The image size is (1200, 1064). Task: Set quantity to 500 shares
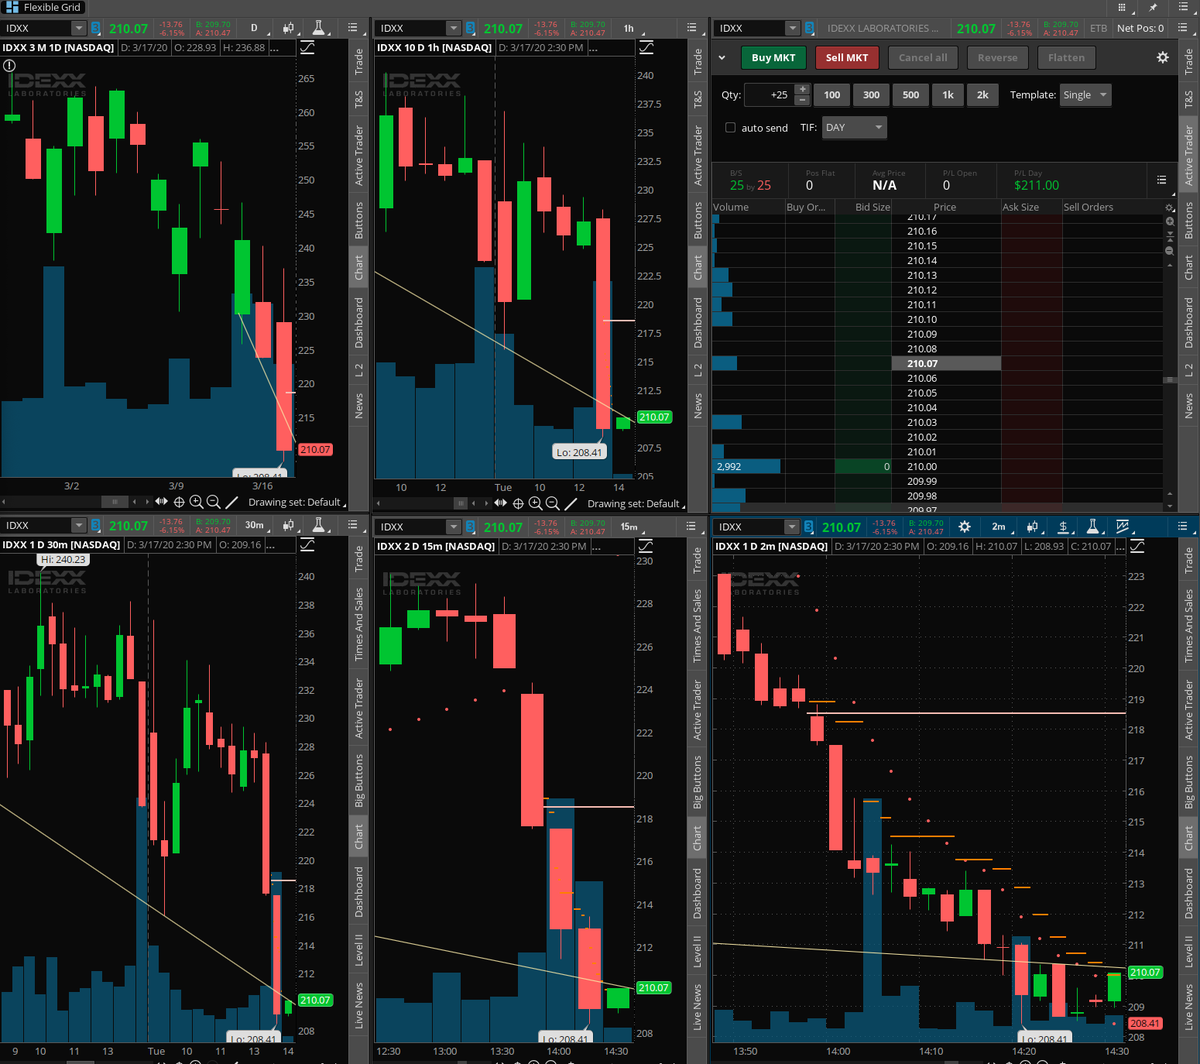pyautogui.click(x=910, y=95)
